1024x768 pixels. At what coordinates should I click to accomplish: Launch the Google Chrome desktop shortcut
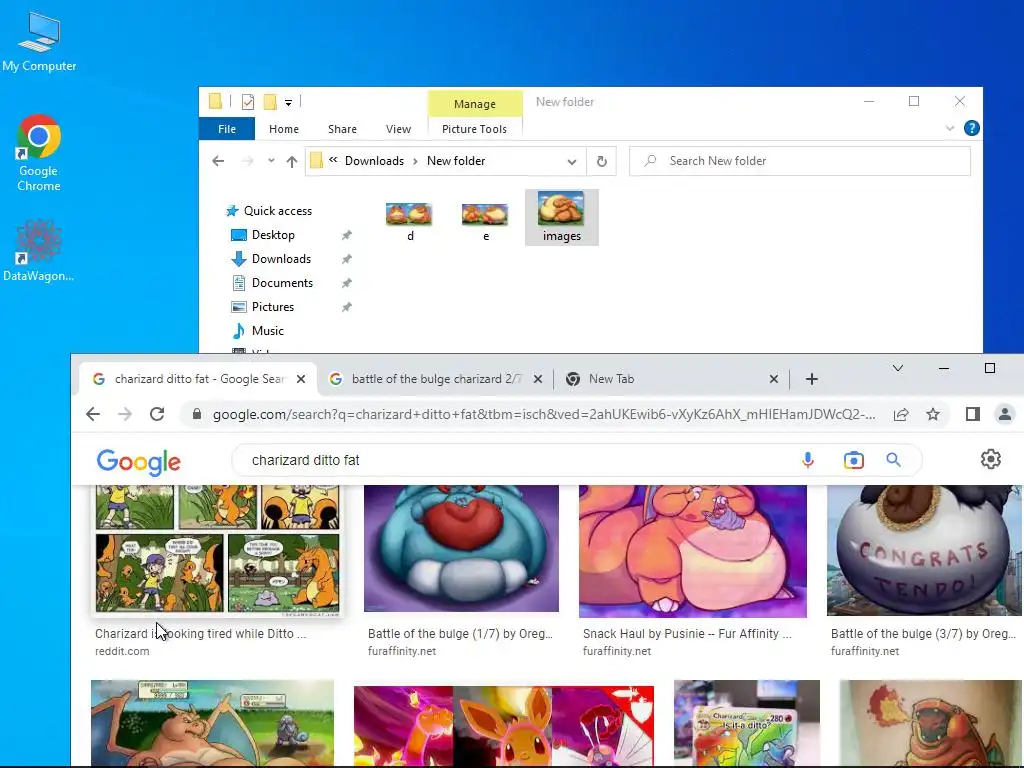pyautogui.click(x=39, y=153)
